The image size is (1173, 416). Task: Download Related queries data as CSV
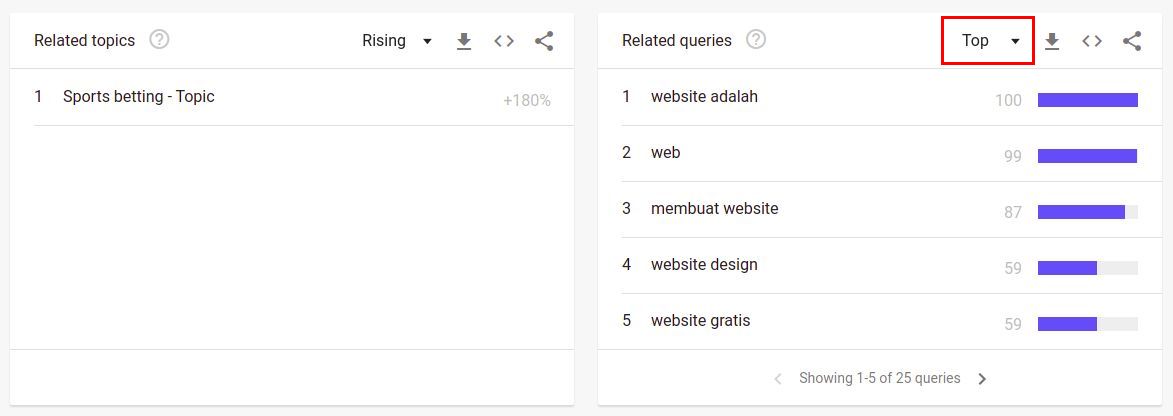point(1051,41)
